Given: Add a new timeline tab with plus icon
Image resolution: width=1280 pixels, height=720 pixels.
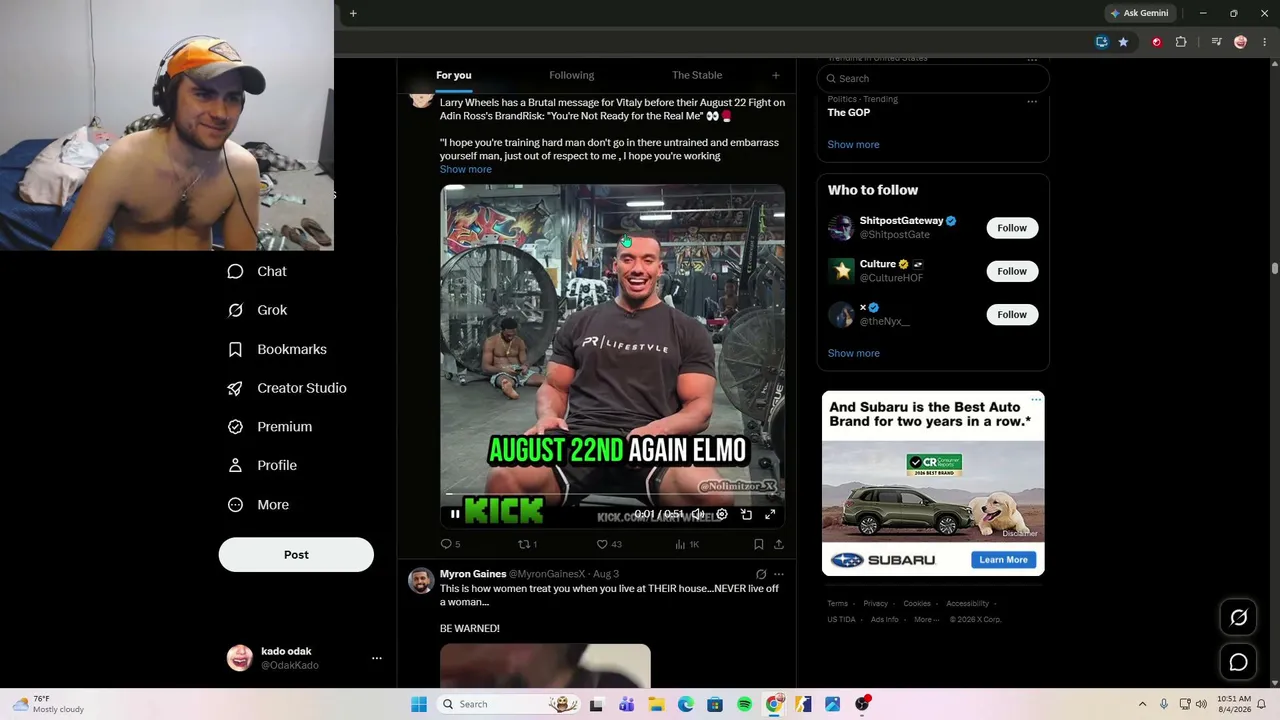Looking at the screenshot, I should [775, 75].
